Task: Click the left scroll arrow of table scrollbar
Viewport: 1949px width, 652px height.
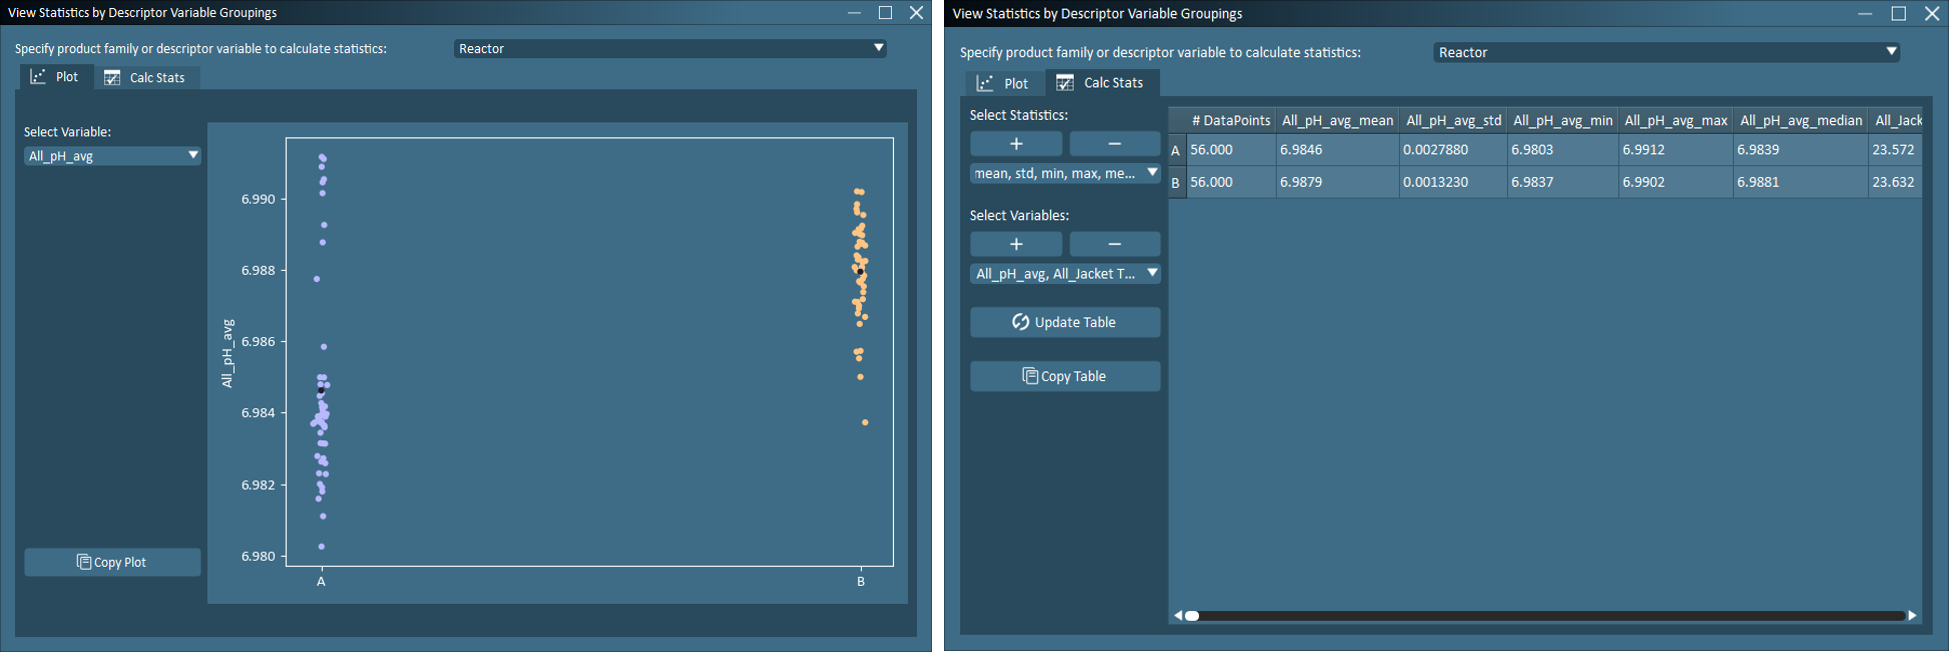Action: 1177,615
